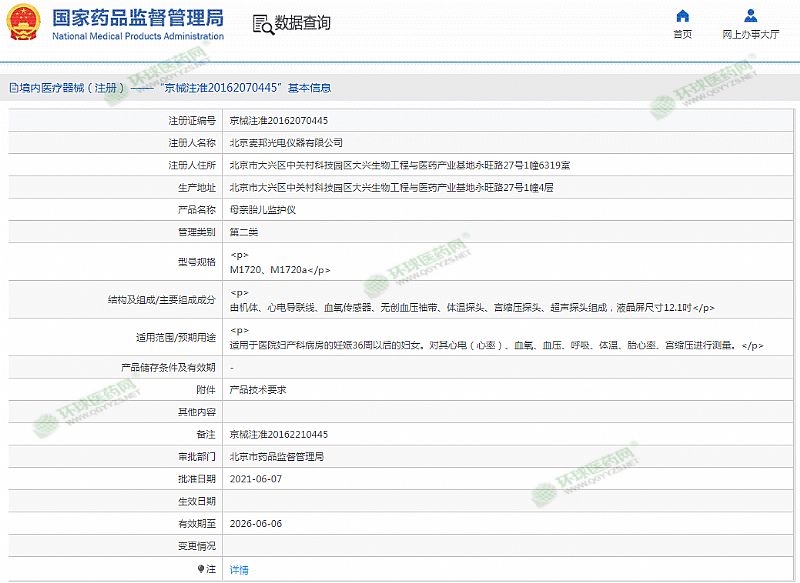Image resolution: width=800 pixels, height=583 pixels.
Task: Click the 境内医疗器械（注册） breadcrumb text
Action: (x=69, y=88)
